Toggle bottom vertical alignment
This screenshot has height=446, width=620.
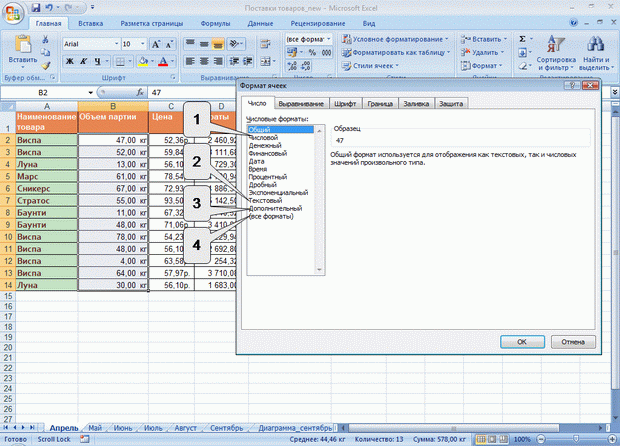pos(218,44)
